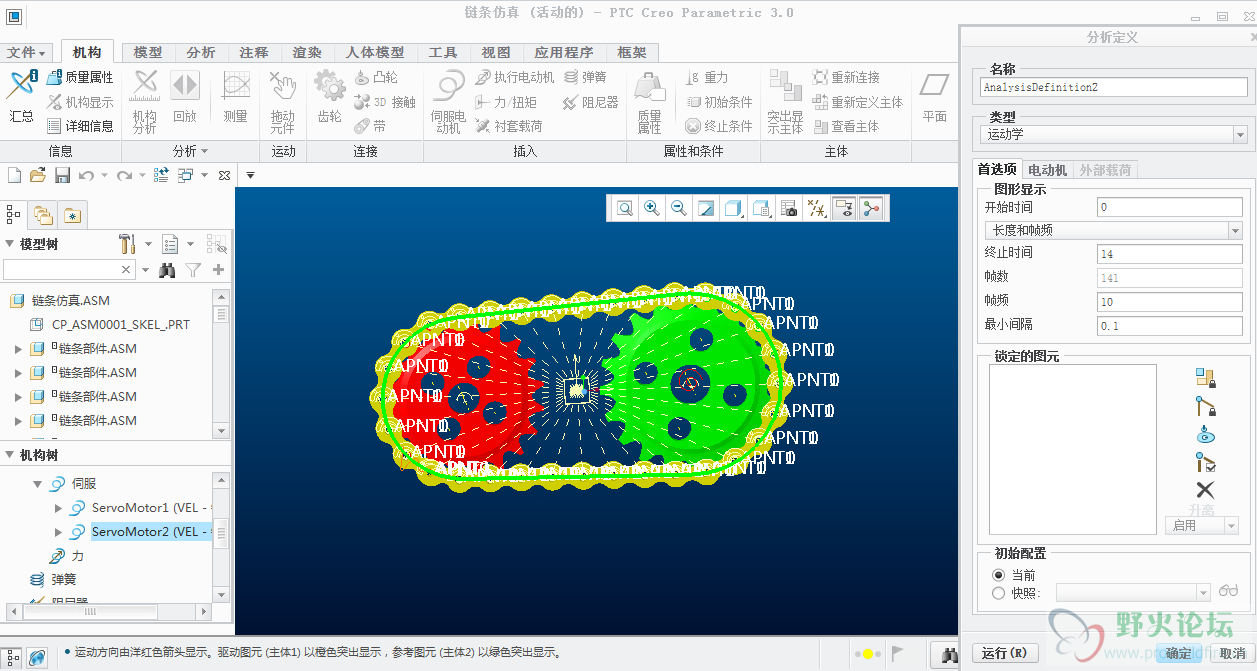Viewport: 1257px width, 671px height.
Task: Click the 凸轮 cam connection
Action: (377, 77)
